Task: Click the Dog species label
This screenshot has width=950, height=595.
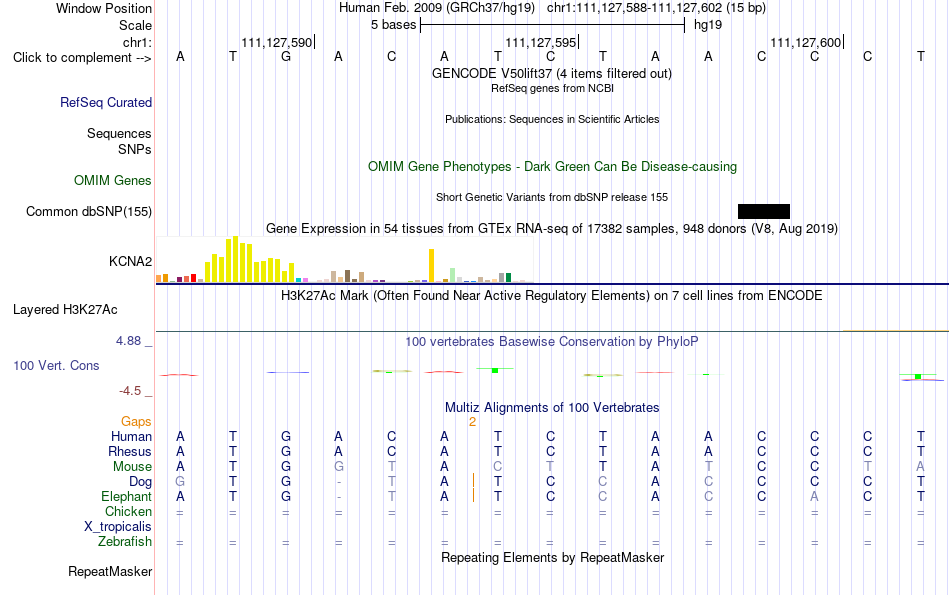Action: point(140,482)
